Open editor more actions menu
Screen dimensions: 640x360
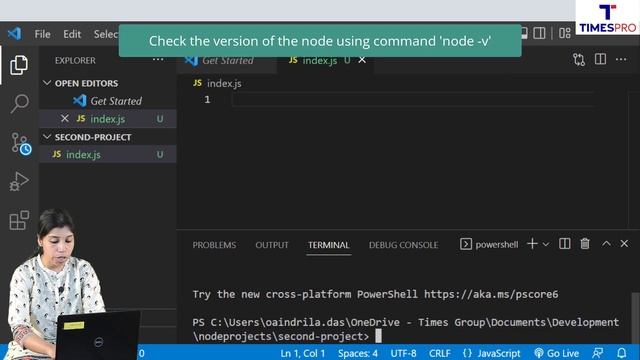[x=621, y=60]
